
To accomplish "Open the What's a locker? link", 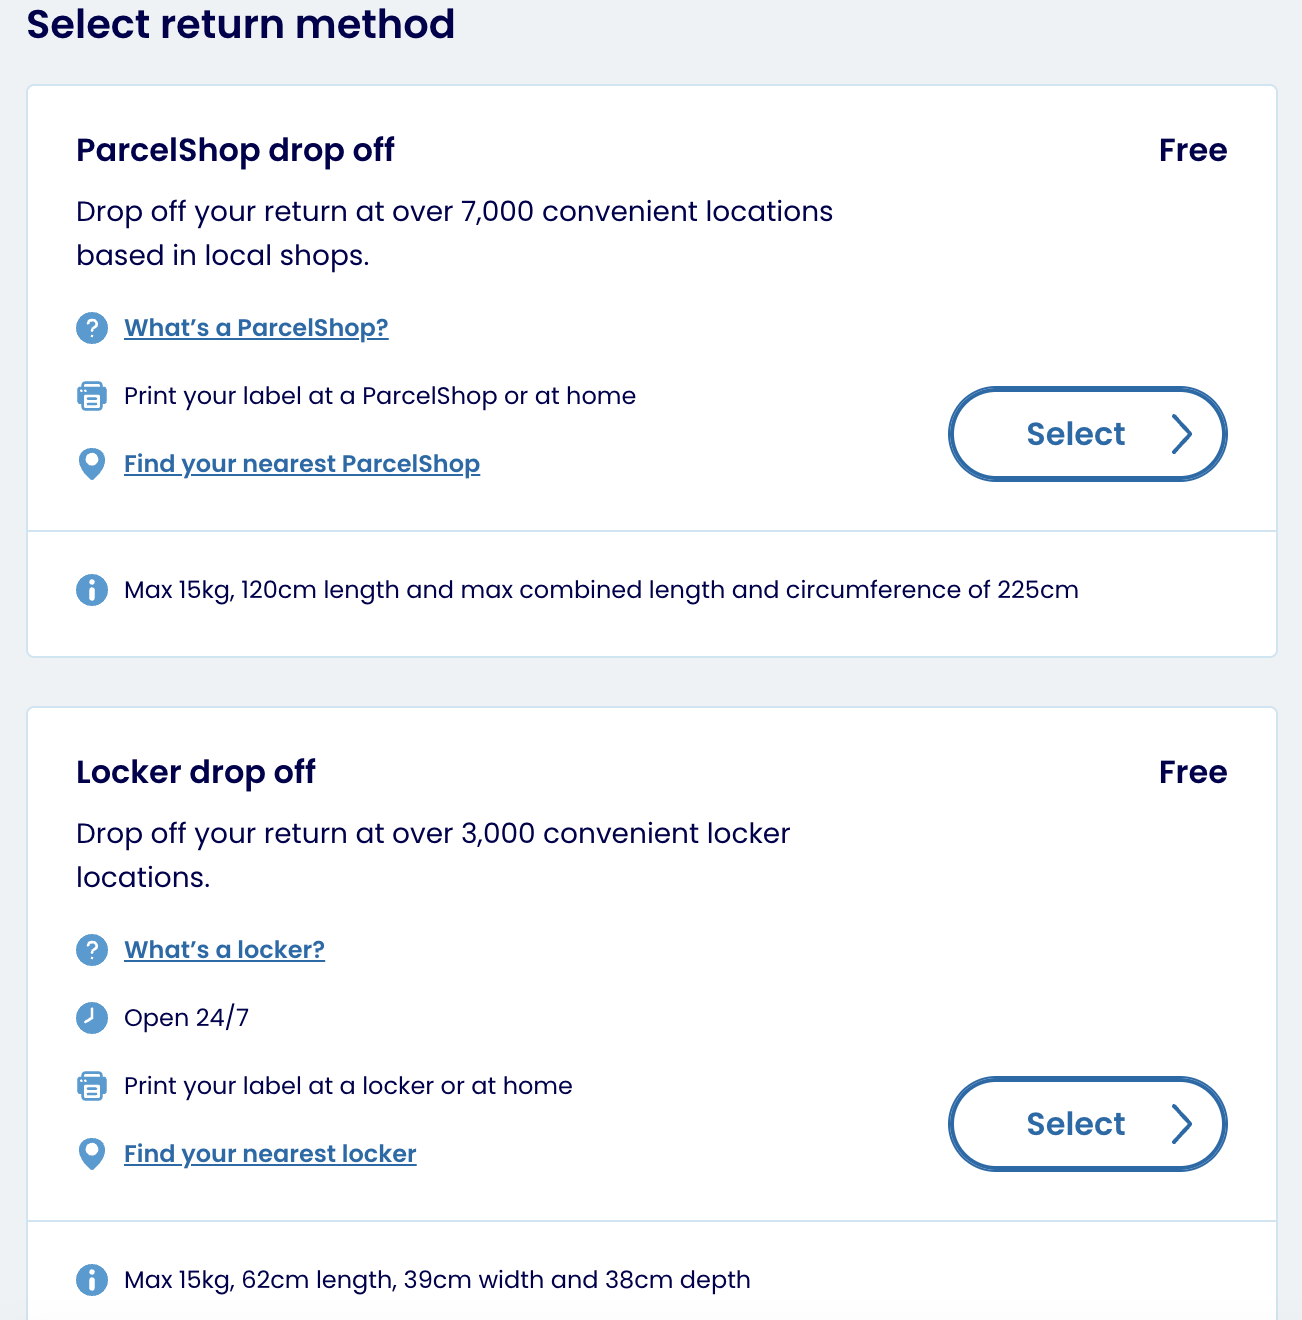I will (224, 950).
